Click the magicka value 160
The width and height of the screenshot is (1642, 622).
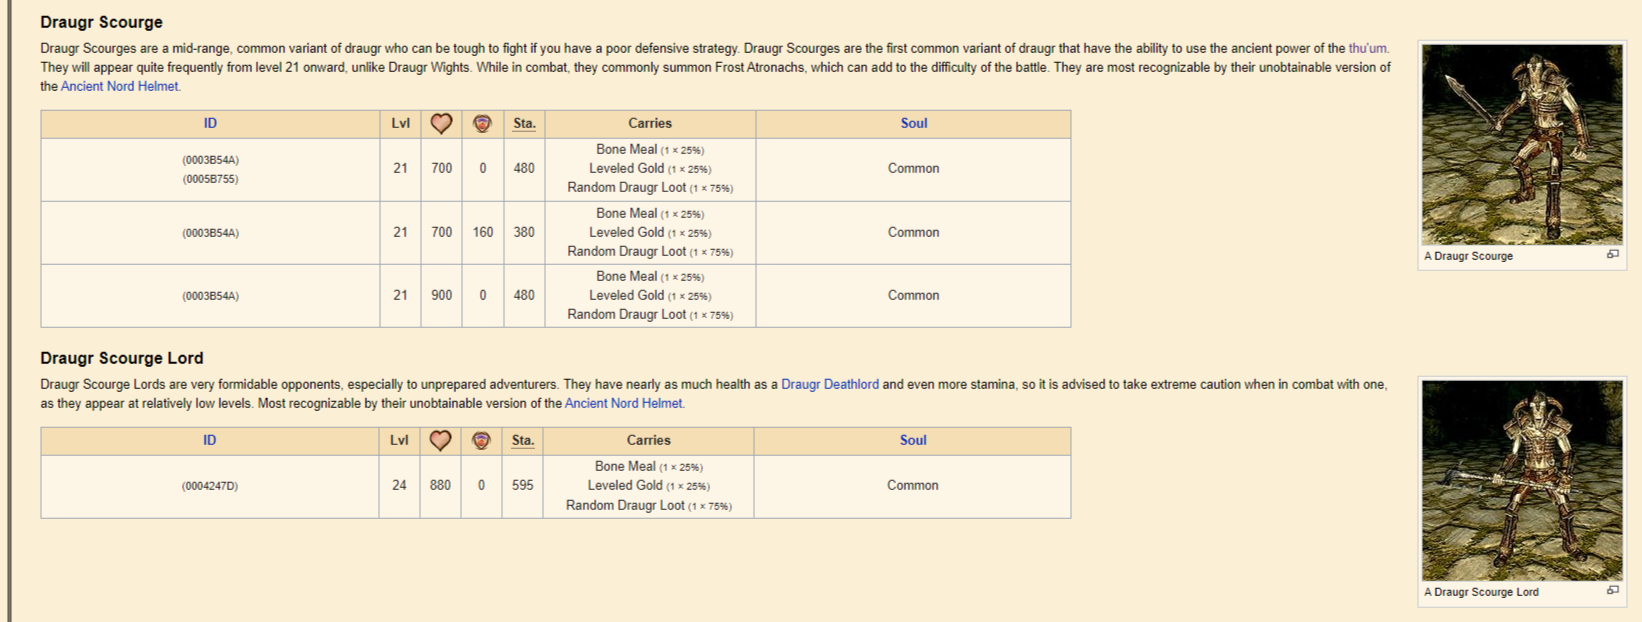(483, 232)
